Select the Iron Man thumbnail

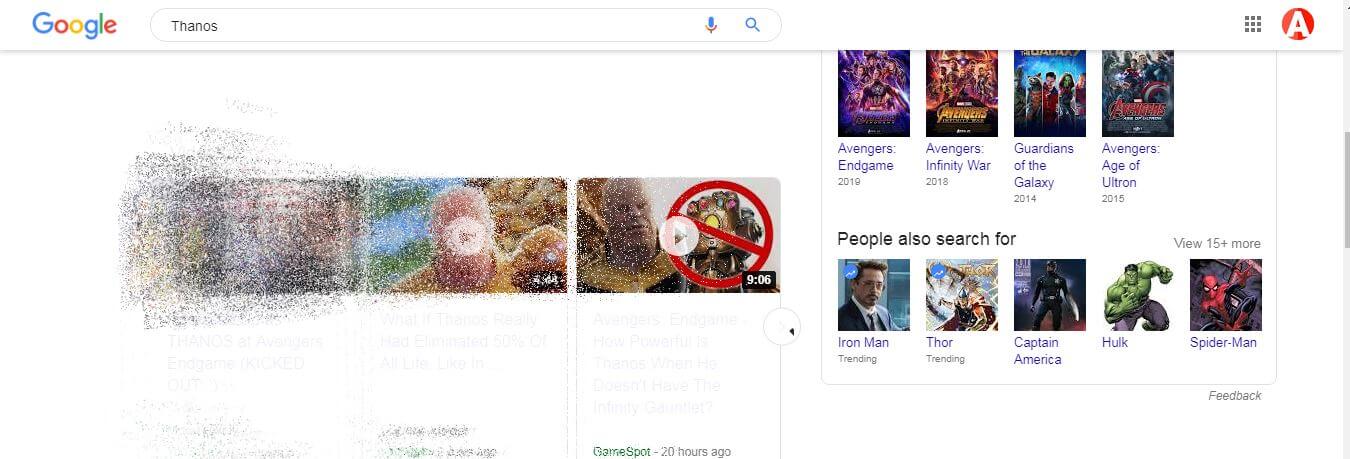874,295
